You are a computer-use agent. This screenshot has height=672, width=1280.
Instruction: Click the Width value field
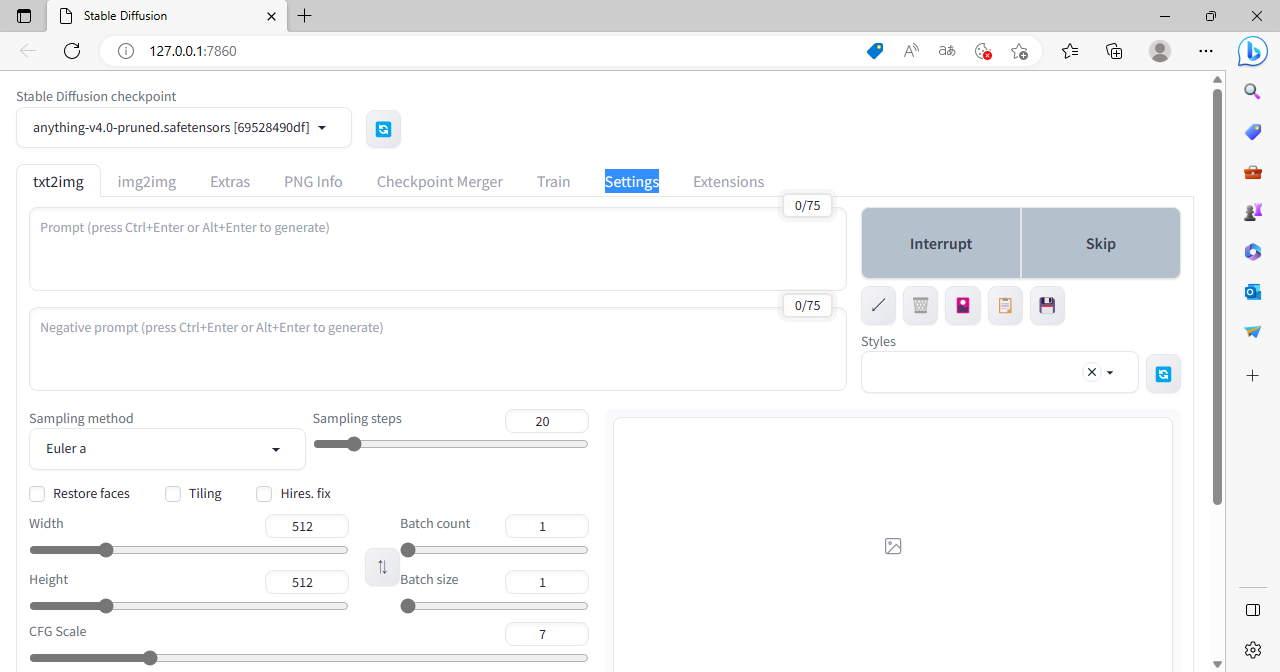click(x=307, y=526)
